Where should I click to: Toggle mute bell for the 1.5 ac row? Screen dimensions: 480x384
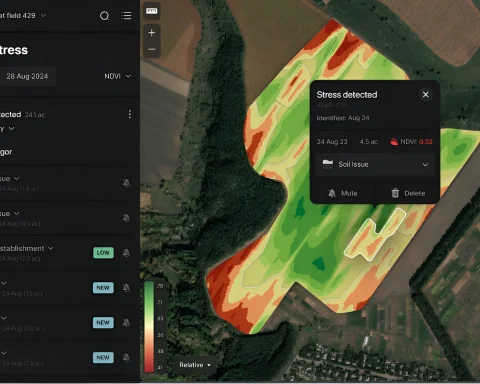126,288
